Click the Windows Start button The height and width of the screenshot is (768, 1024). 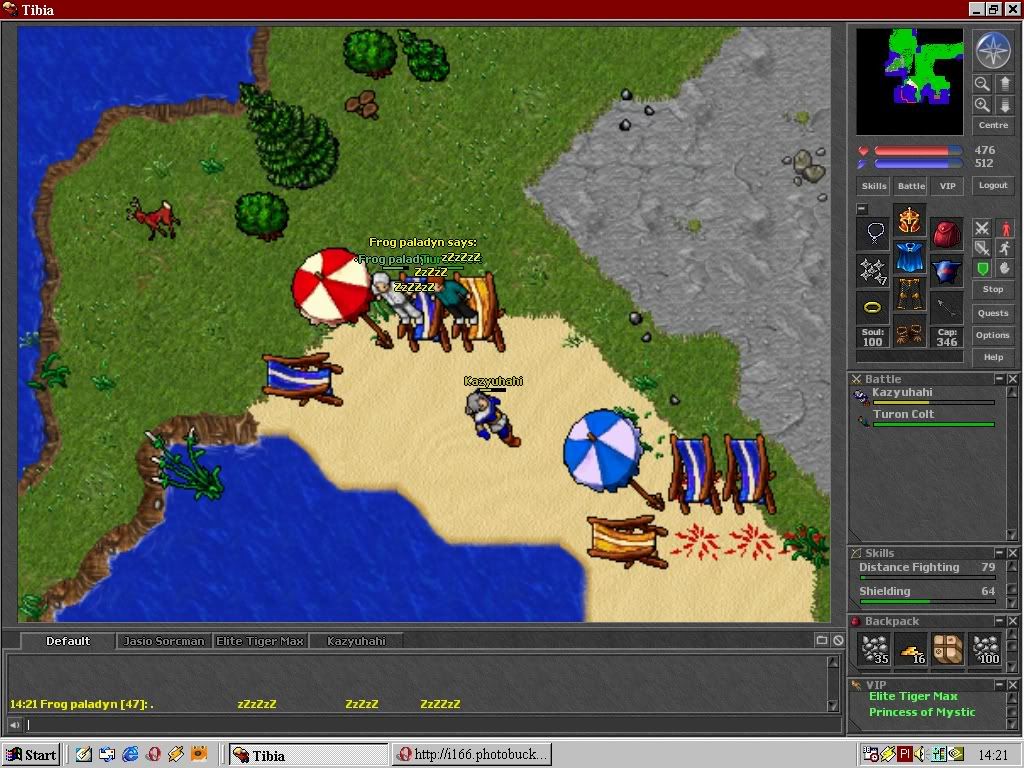tap(31, 755)
